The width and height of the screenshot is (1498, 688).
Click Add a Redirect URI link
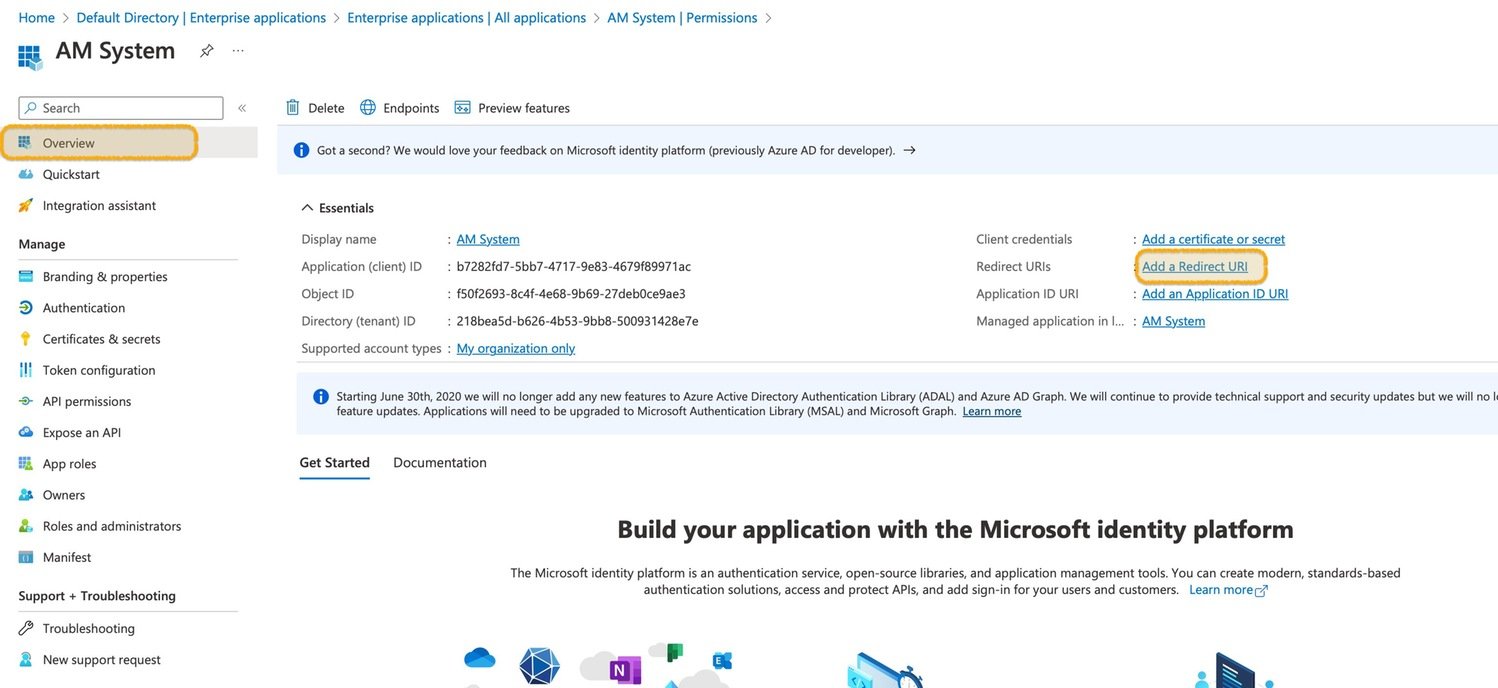[x=1195, y=266]
